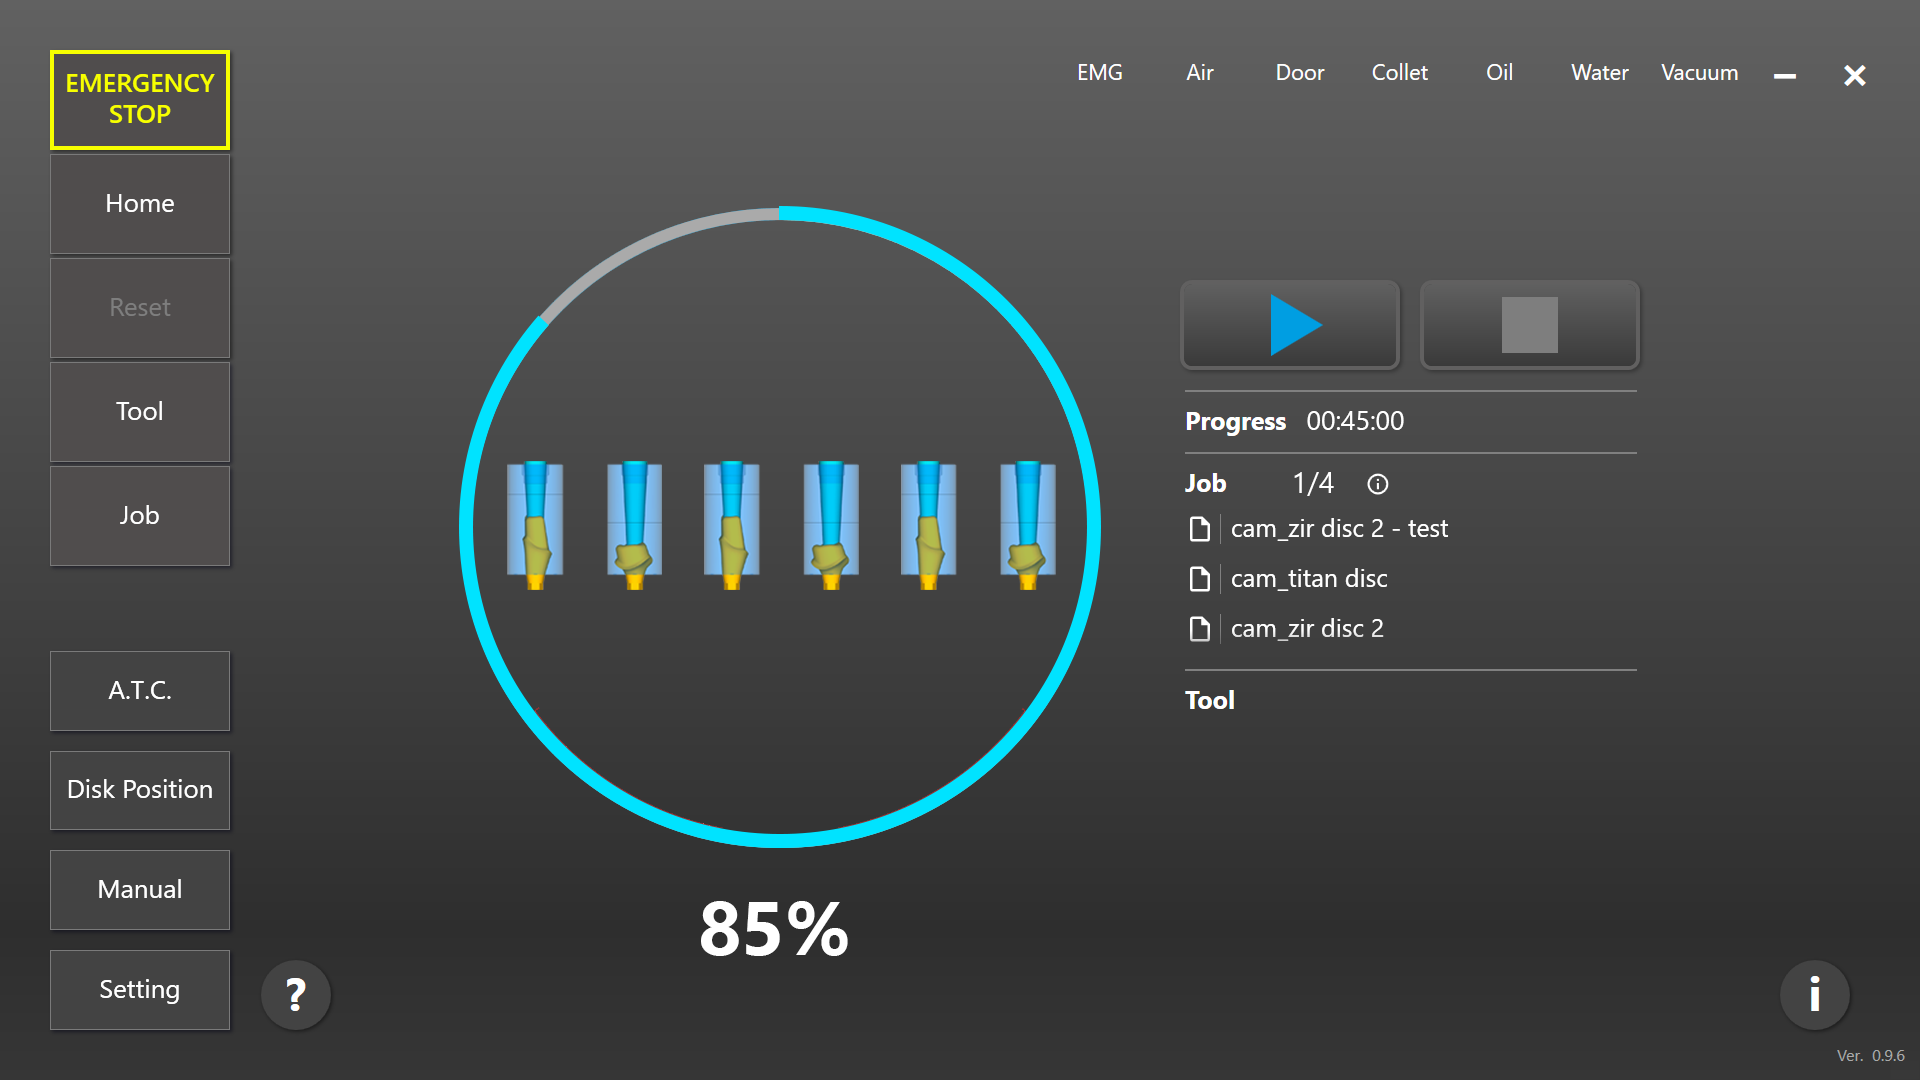Toggle the Door status indicator
The width and height of the screenshot is (1920, 1080).
[x=1299, y=73]
